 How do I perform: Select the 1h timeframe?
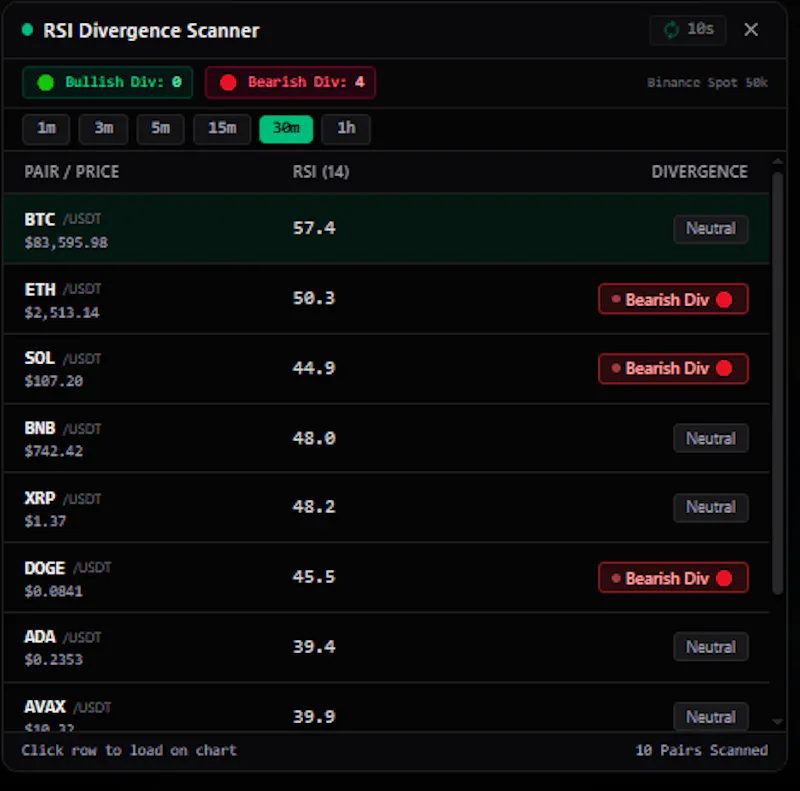click(346, 129)
